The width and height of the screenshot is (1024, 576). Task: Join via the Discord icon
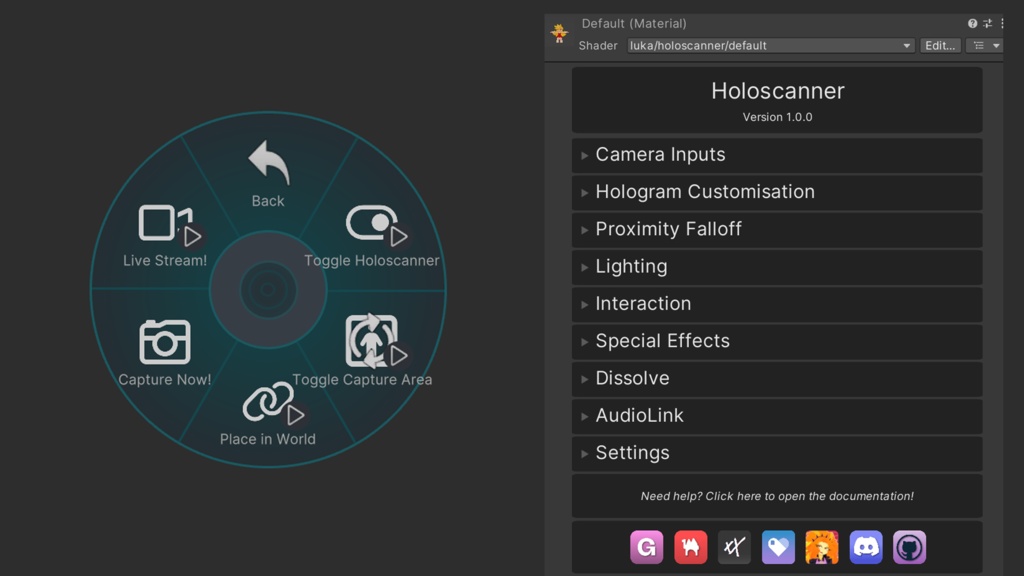tap(865, 547)
